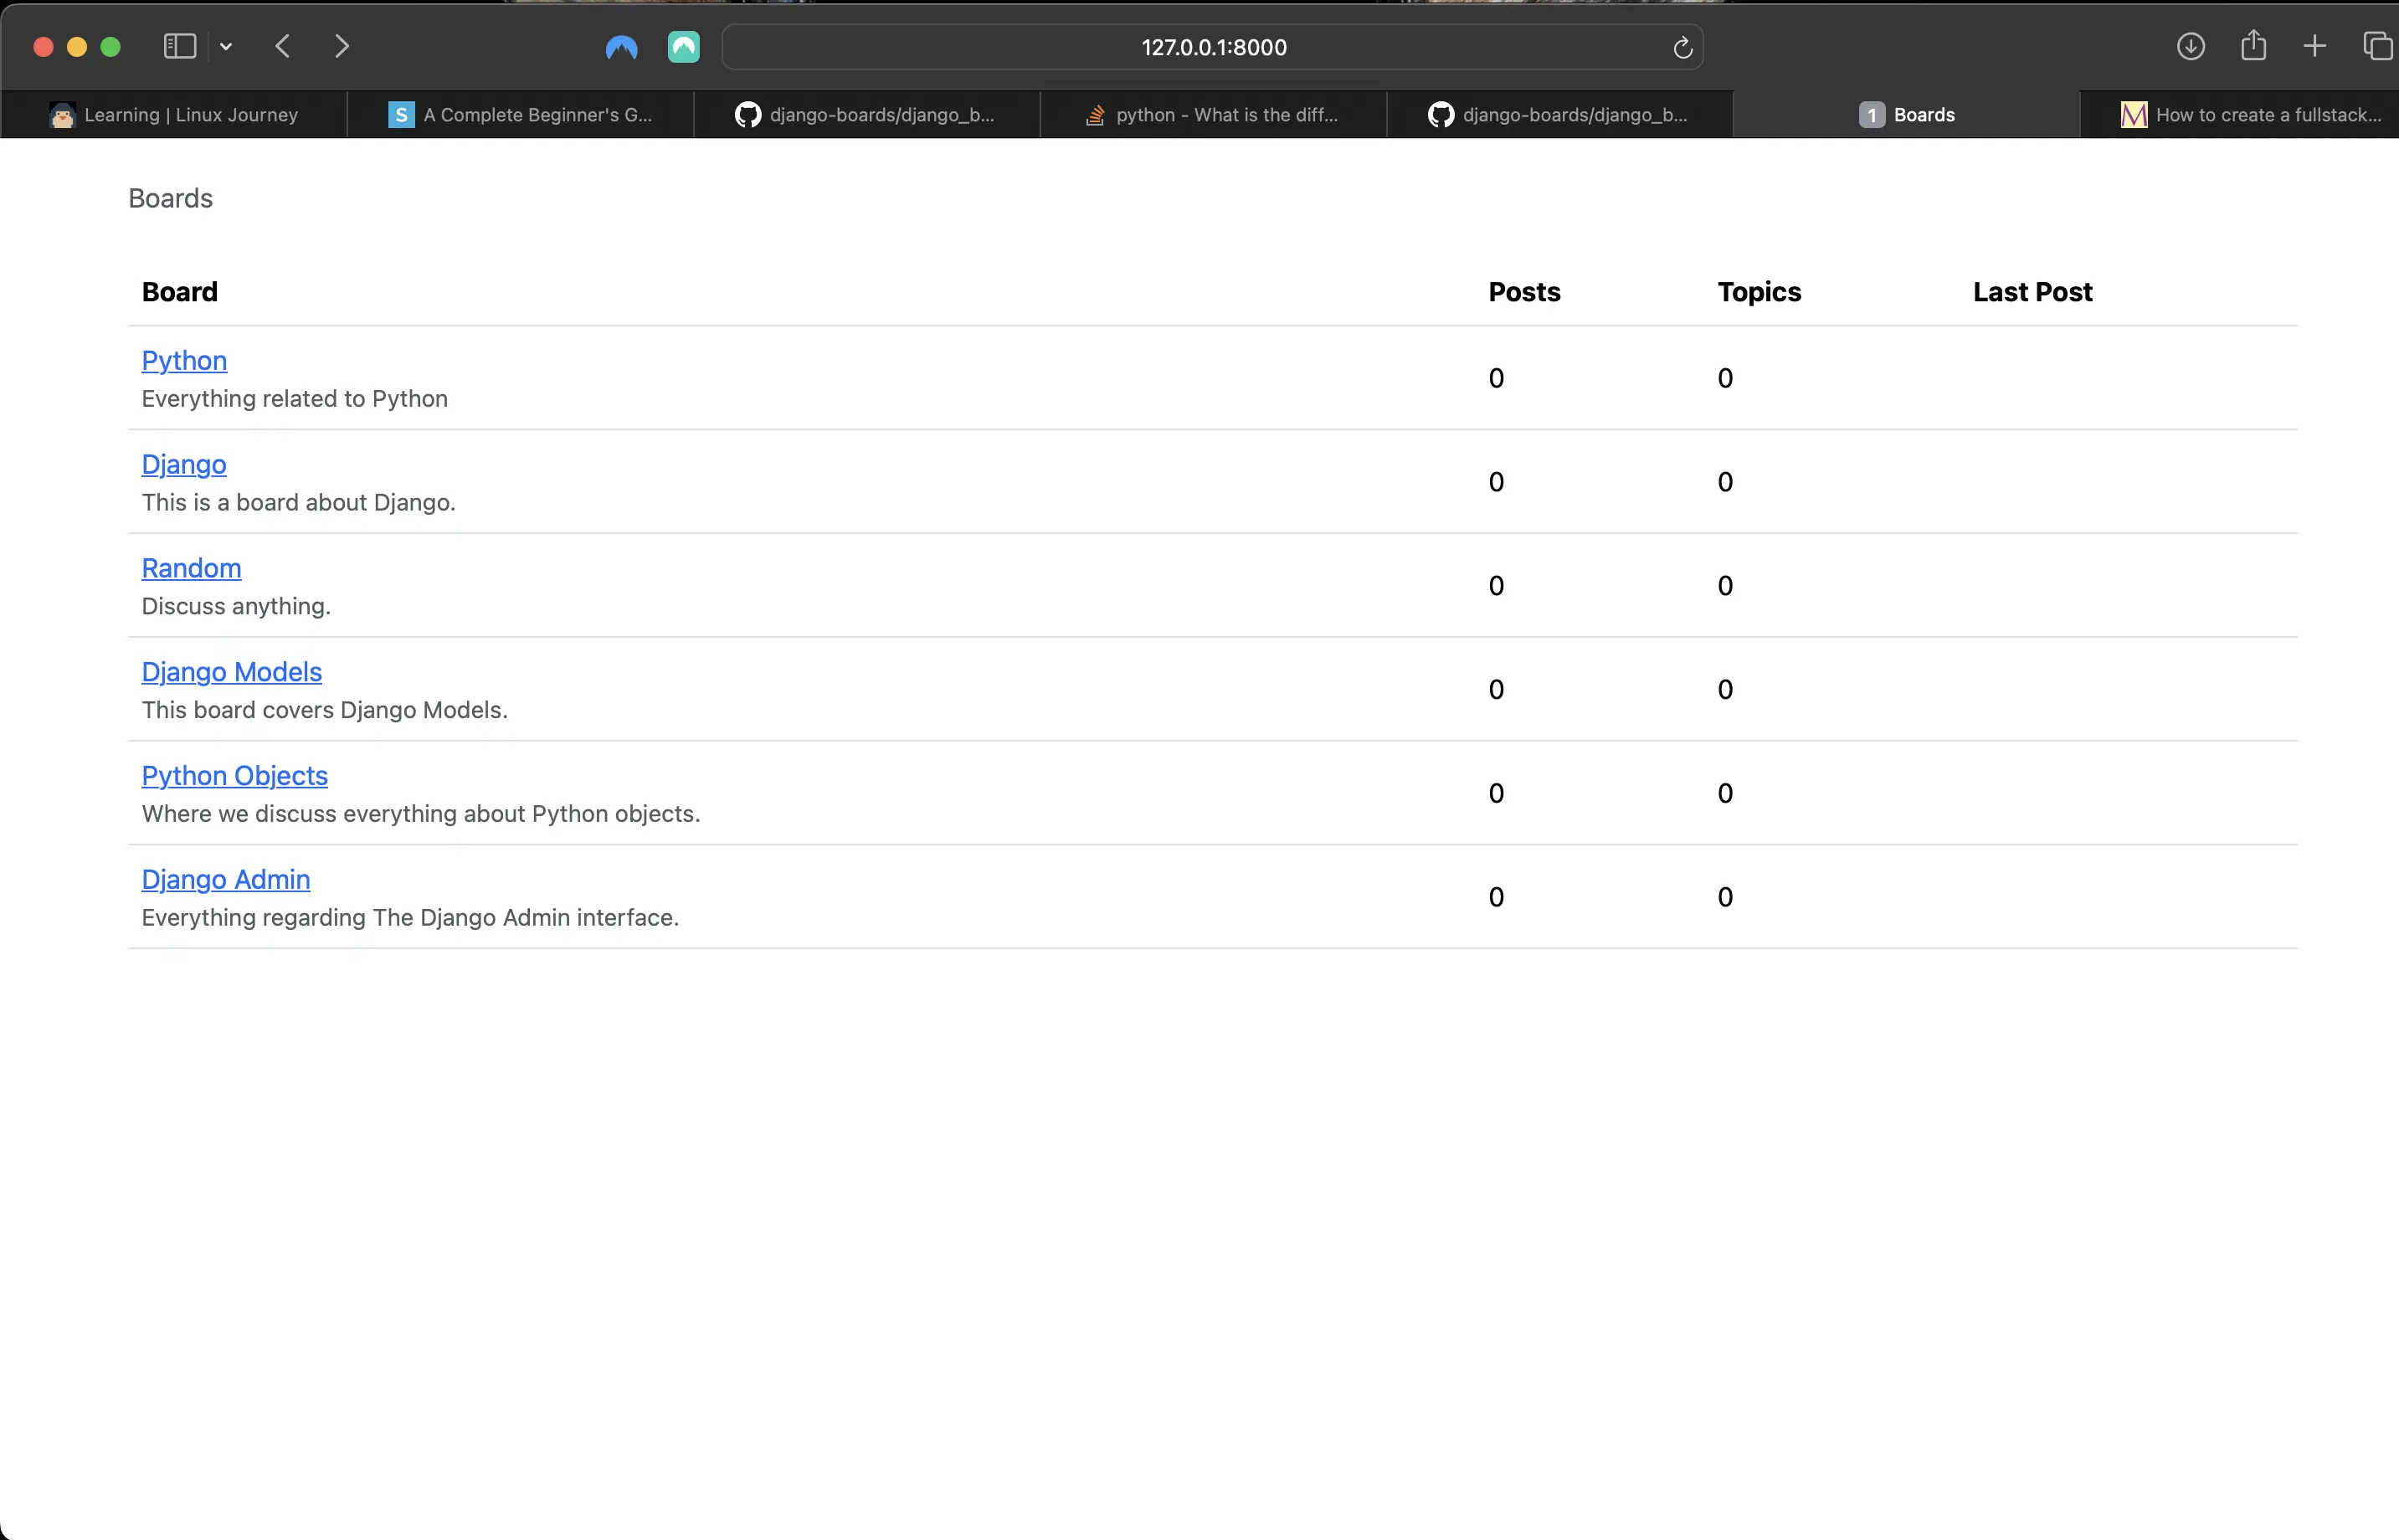Click the green rounded extension icon
2399x1540 pixels.
[683, 47]
